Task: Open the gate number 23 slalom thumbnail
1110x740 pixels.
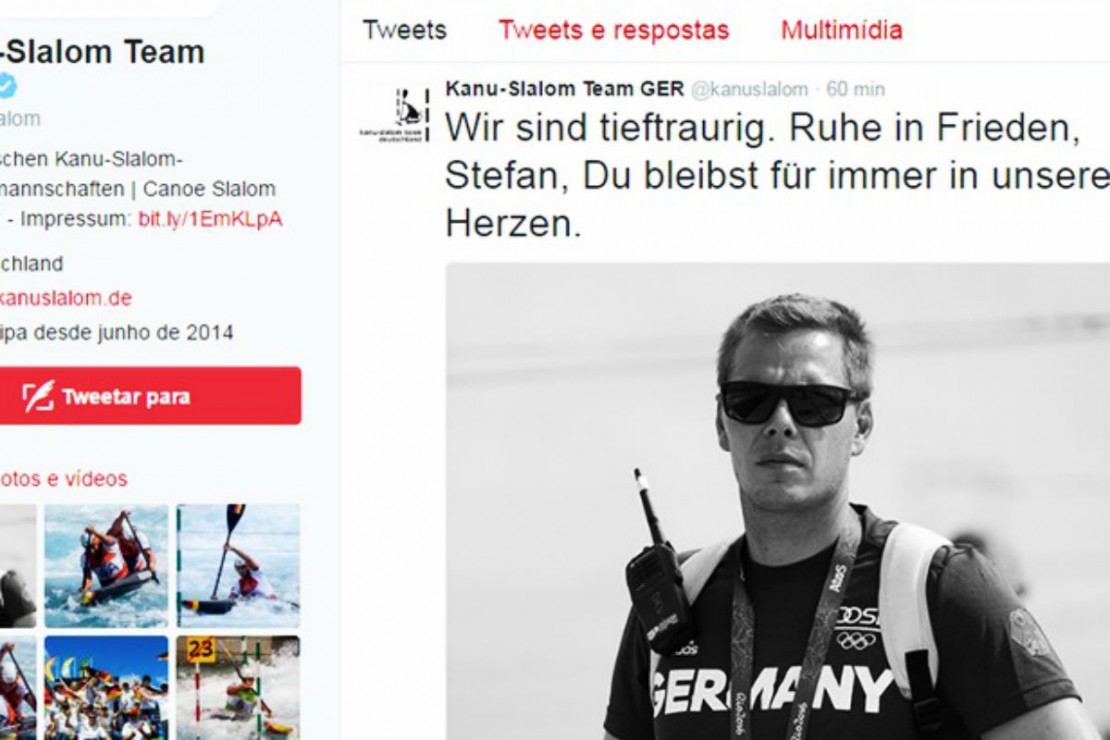Action: pos(239,688)
